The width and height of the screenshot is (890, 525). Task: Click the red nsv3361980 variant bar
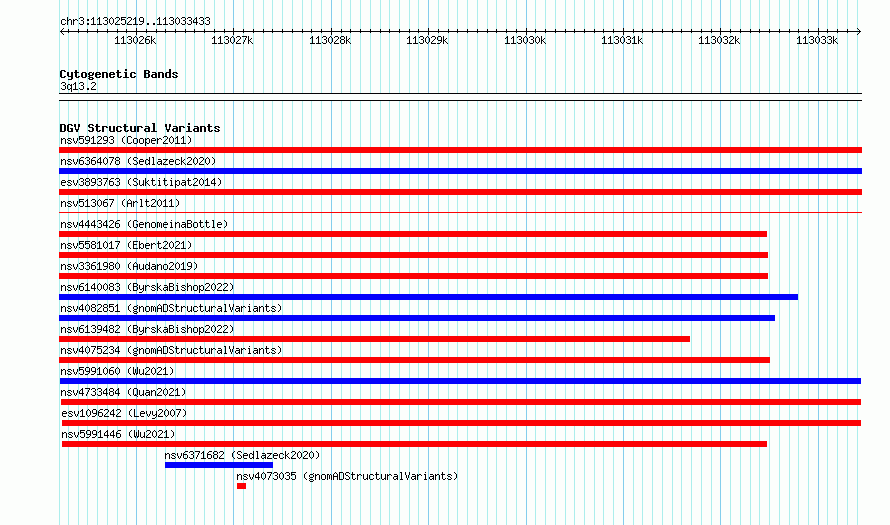414,276
